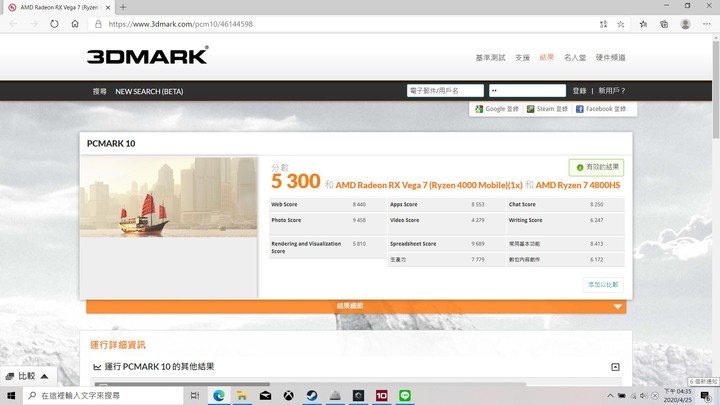
Task: View site lock info in address bar
Action: click(x=98, y=24)
